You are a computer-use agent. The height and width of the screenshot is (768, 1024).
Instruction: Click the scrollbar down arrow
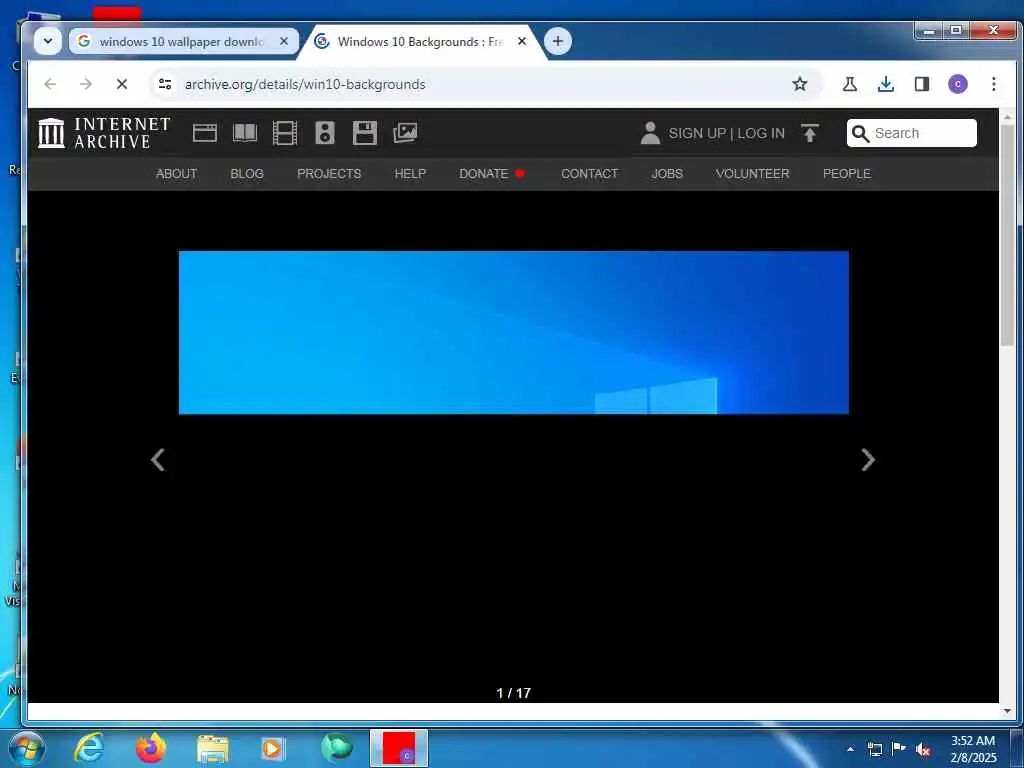(x=1006, y=711)
